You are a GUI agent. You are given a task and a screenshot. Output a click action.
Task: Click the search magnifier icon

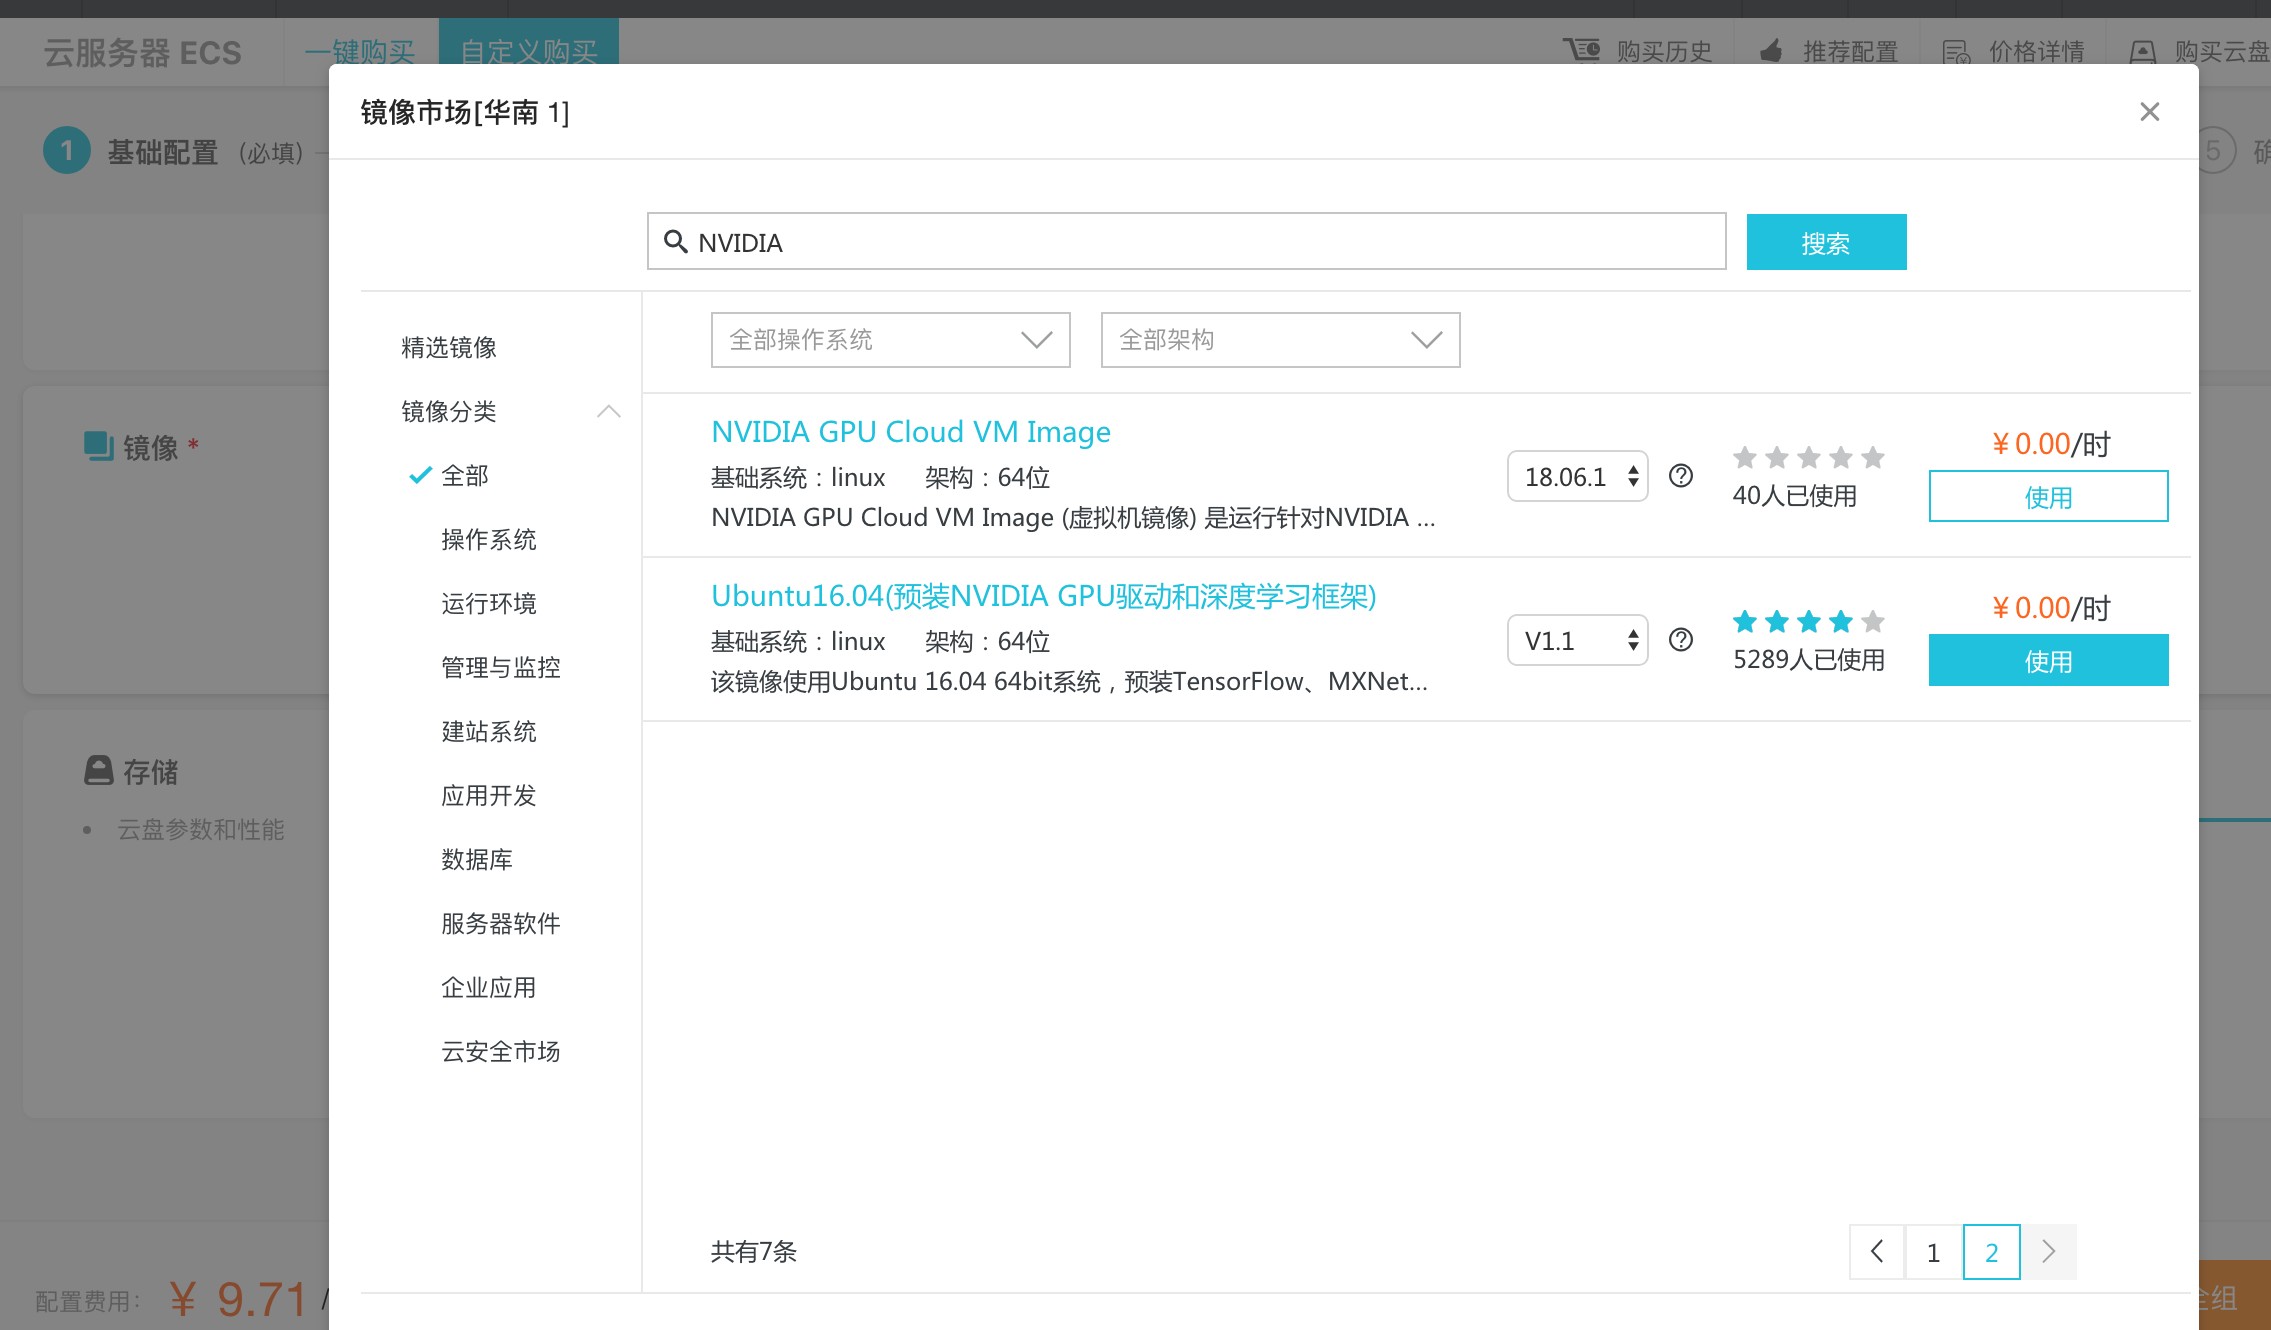coord(676,242)
